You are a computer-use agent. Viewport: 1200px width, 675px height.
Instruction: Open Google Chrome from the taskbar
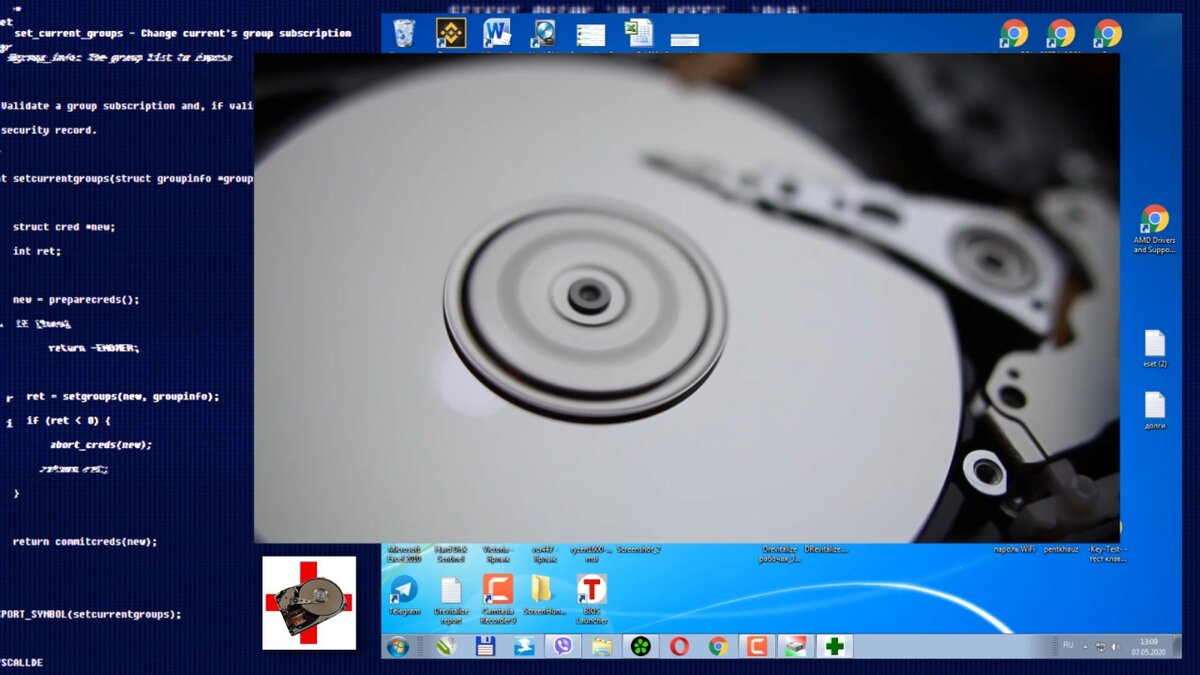click(x=718, y=646)
